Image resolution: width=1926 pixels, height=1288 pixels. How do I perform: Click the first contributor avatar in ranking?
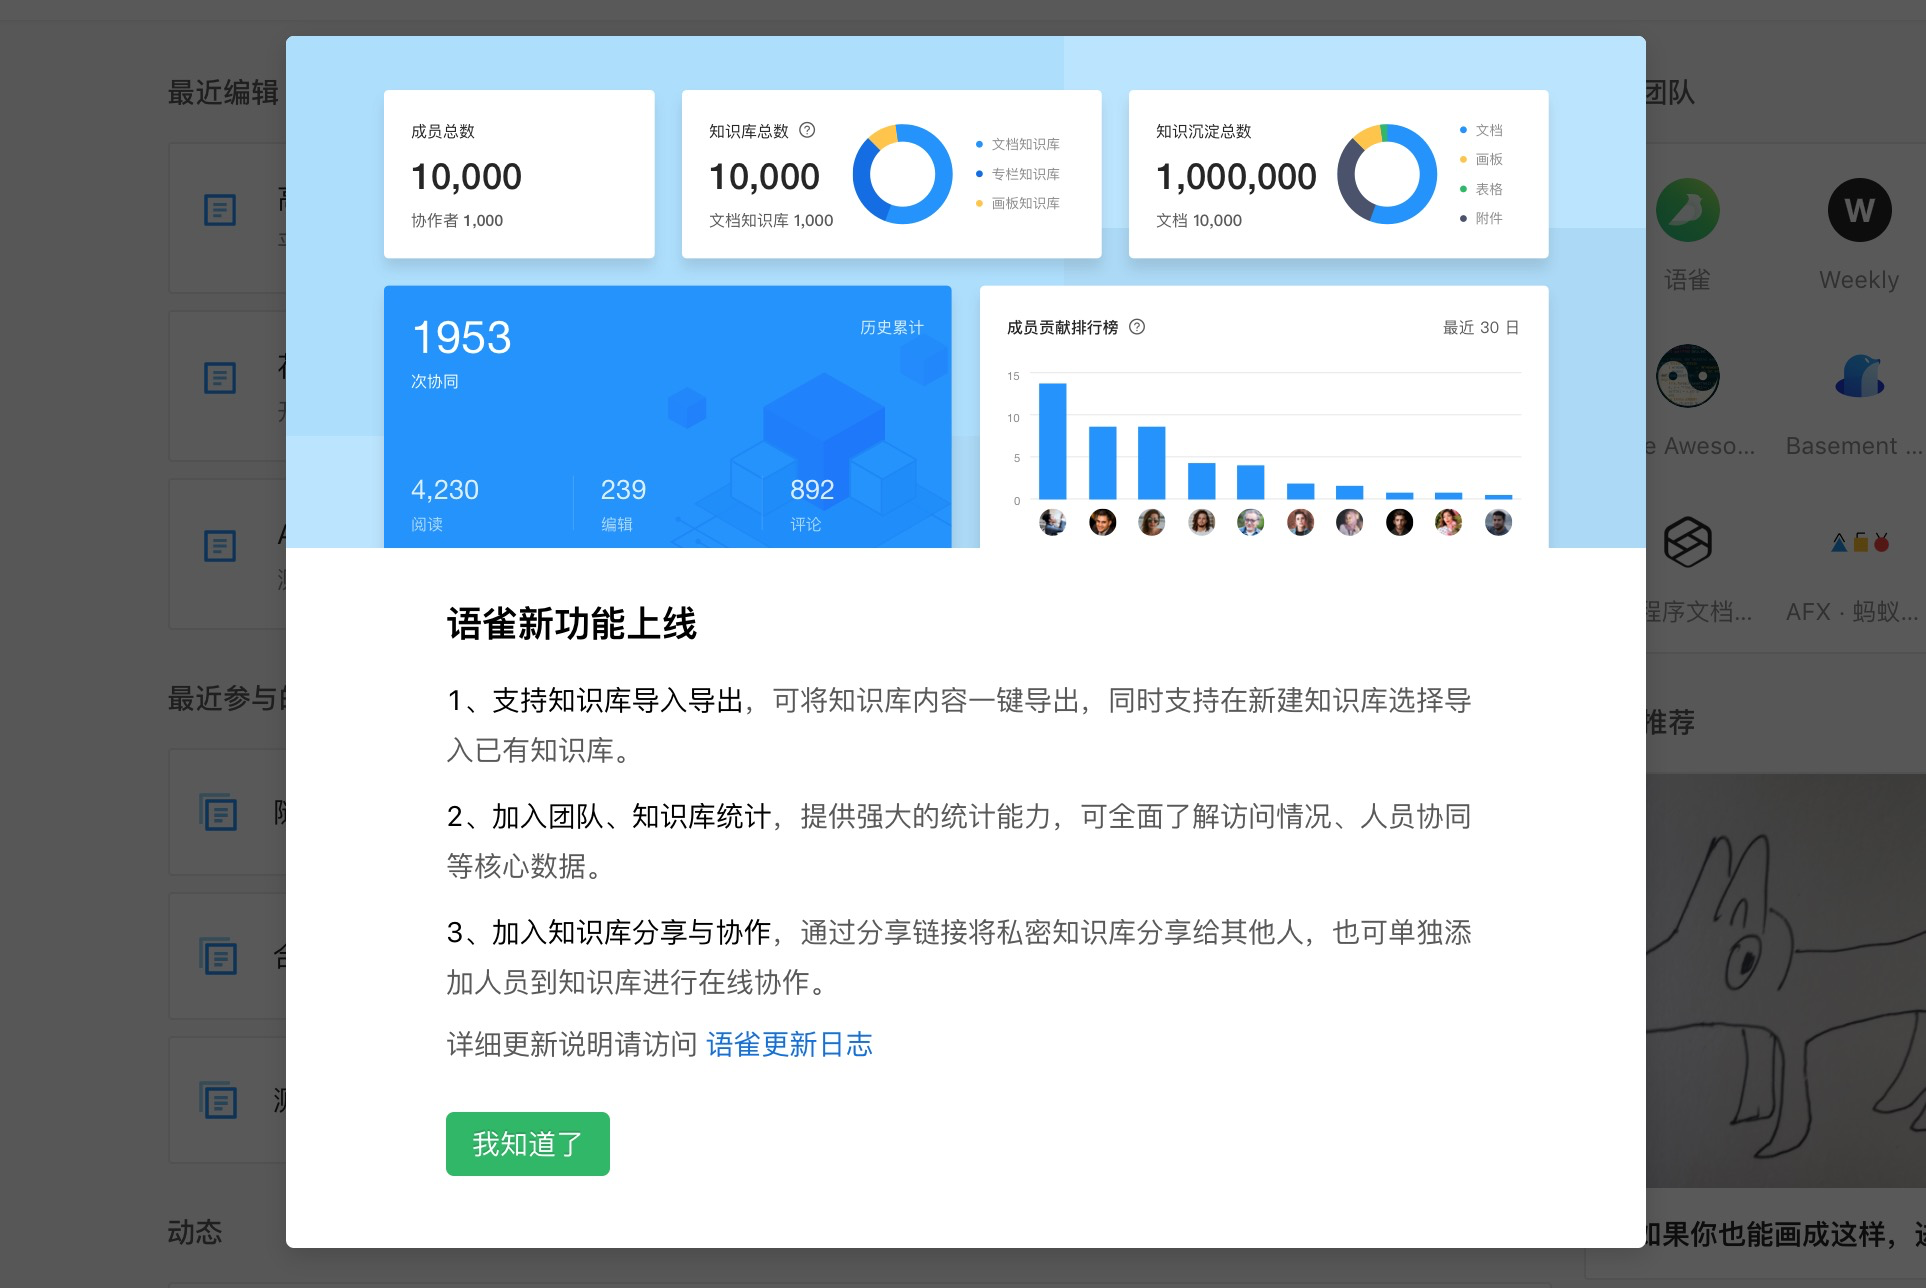click(x=1052, y=522)
